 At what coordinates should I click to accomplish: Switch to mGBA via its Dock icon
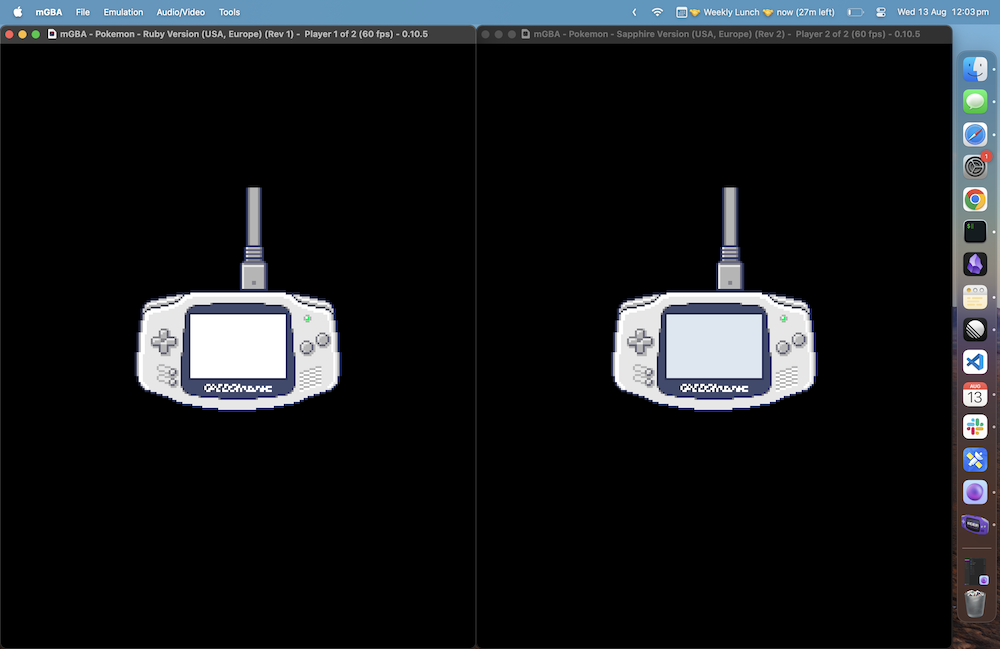[974, 525]
